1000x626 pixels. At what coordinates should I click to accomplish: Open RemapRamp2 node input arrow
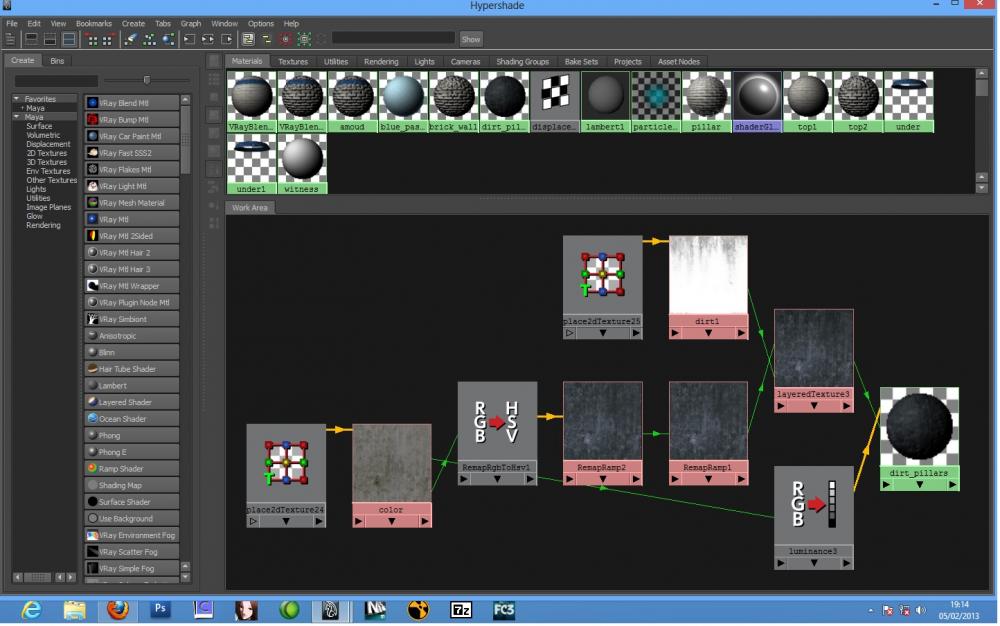pos(570,479)
